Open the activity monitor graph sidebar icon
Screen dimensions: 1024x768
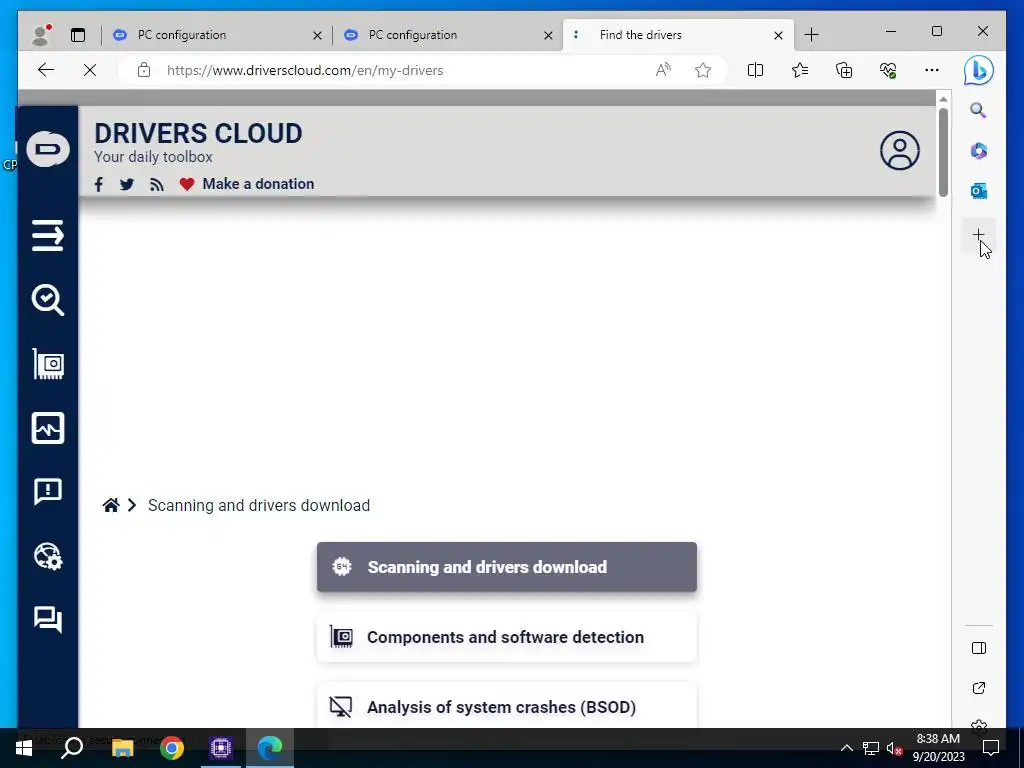coord(48,428)
